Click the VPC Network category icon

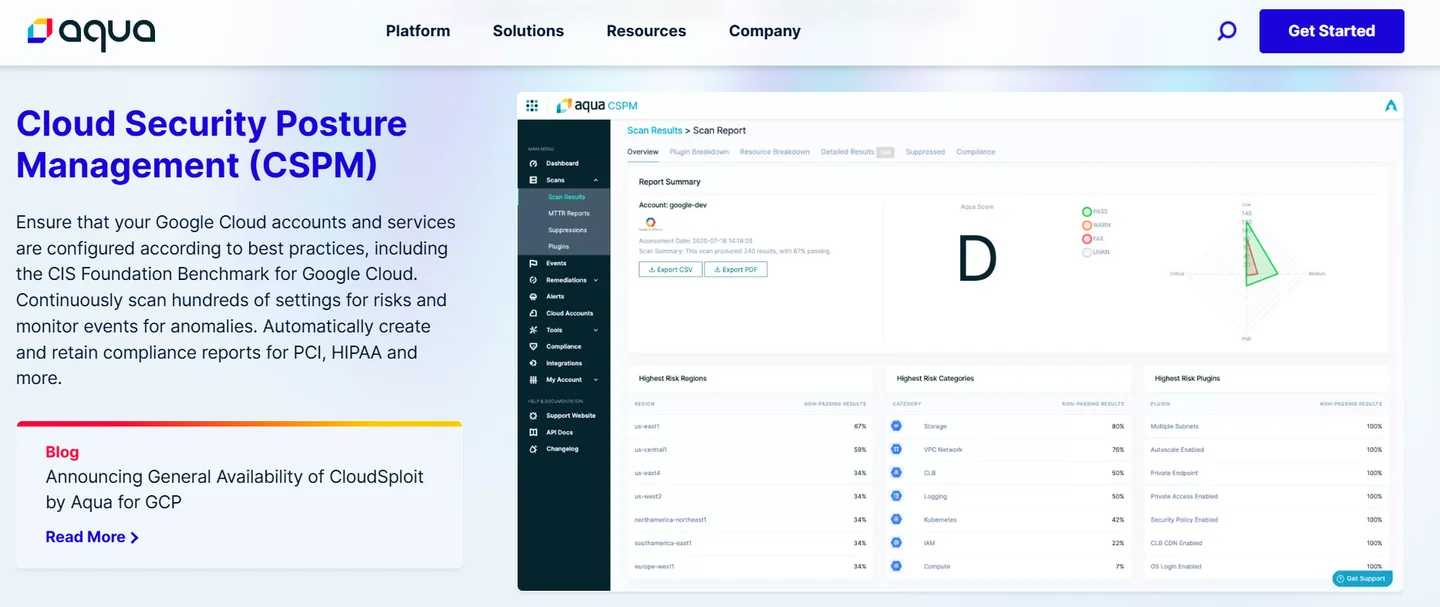(896, 449)
